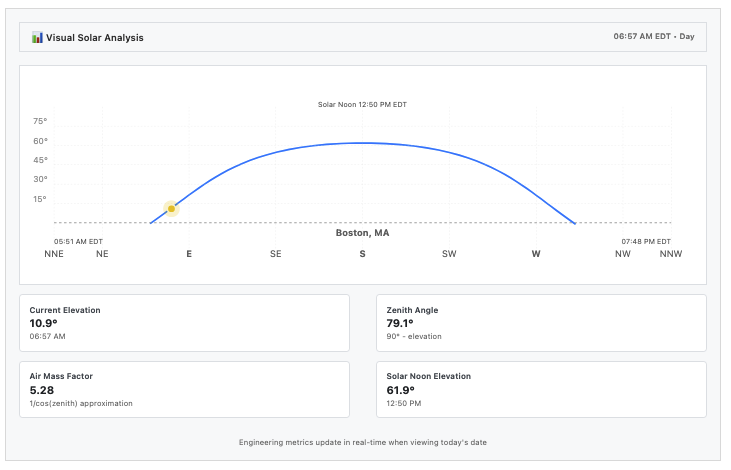The height and width of the screenshot is (470, 731).
Task: Click the Visual Solar Analysis heading
Action: click(95, 38)
